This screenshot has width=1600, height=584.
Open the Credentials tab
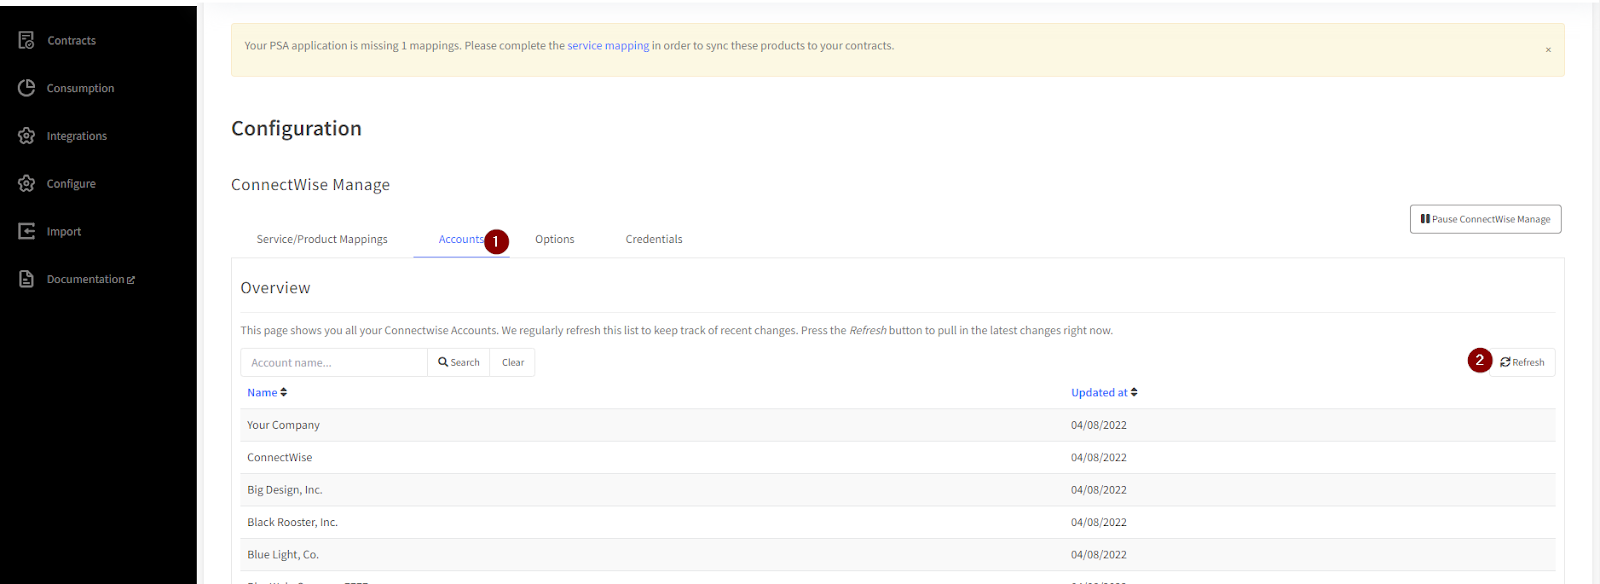click(654, 239)
